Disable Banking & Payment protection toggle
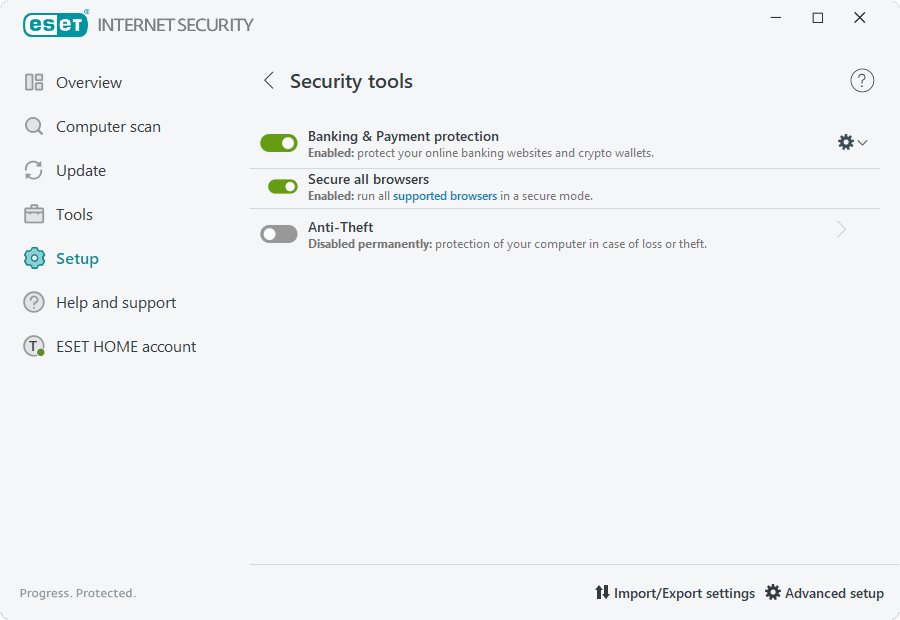 (279, 143)
